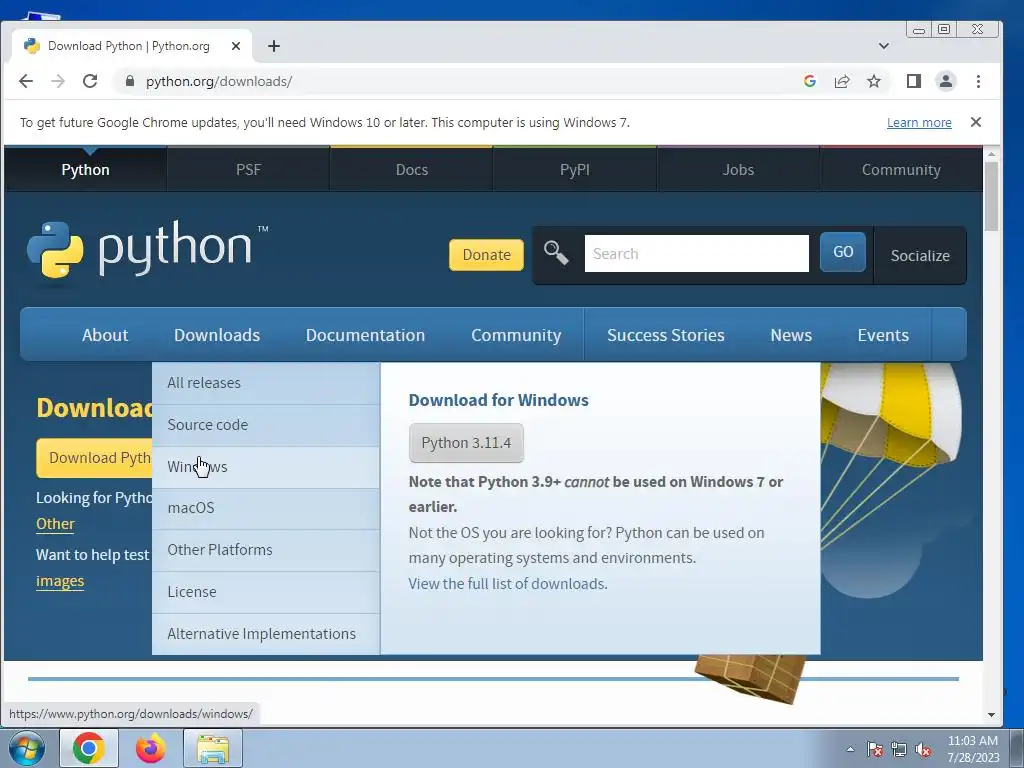The height and width of the screenshot is (768, 1024).
Task: Open the Windows Start button
Action: pos(27,748)
